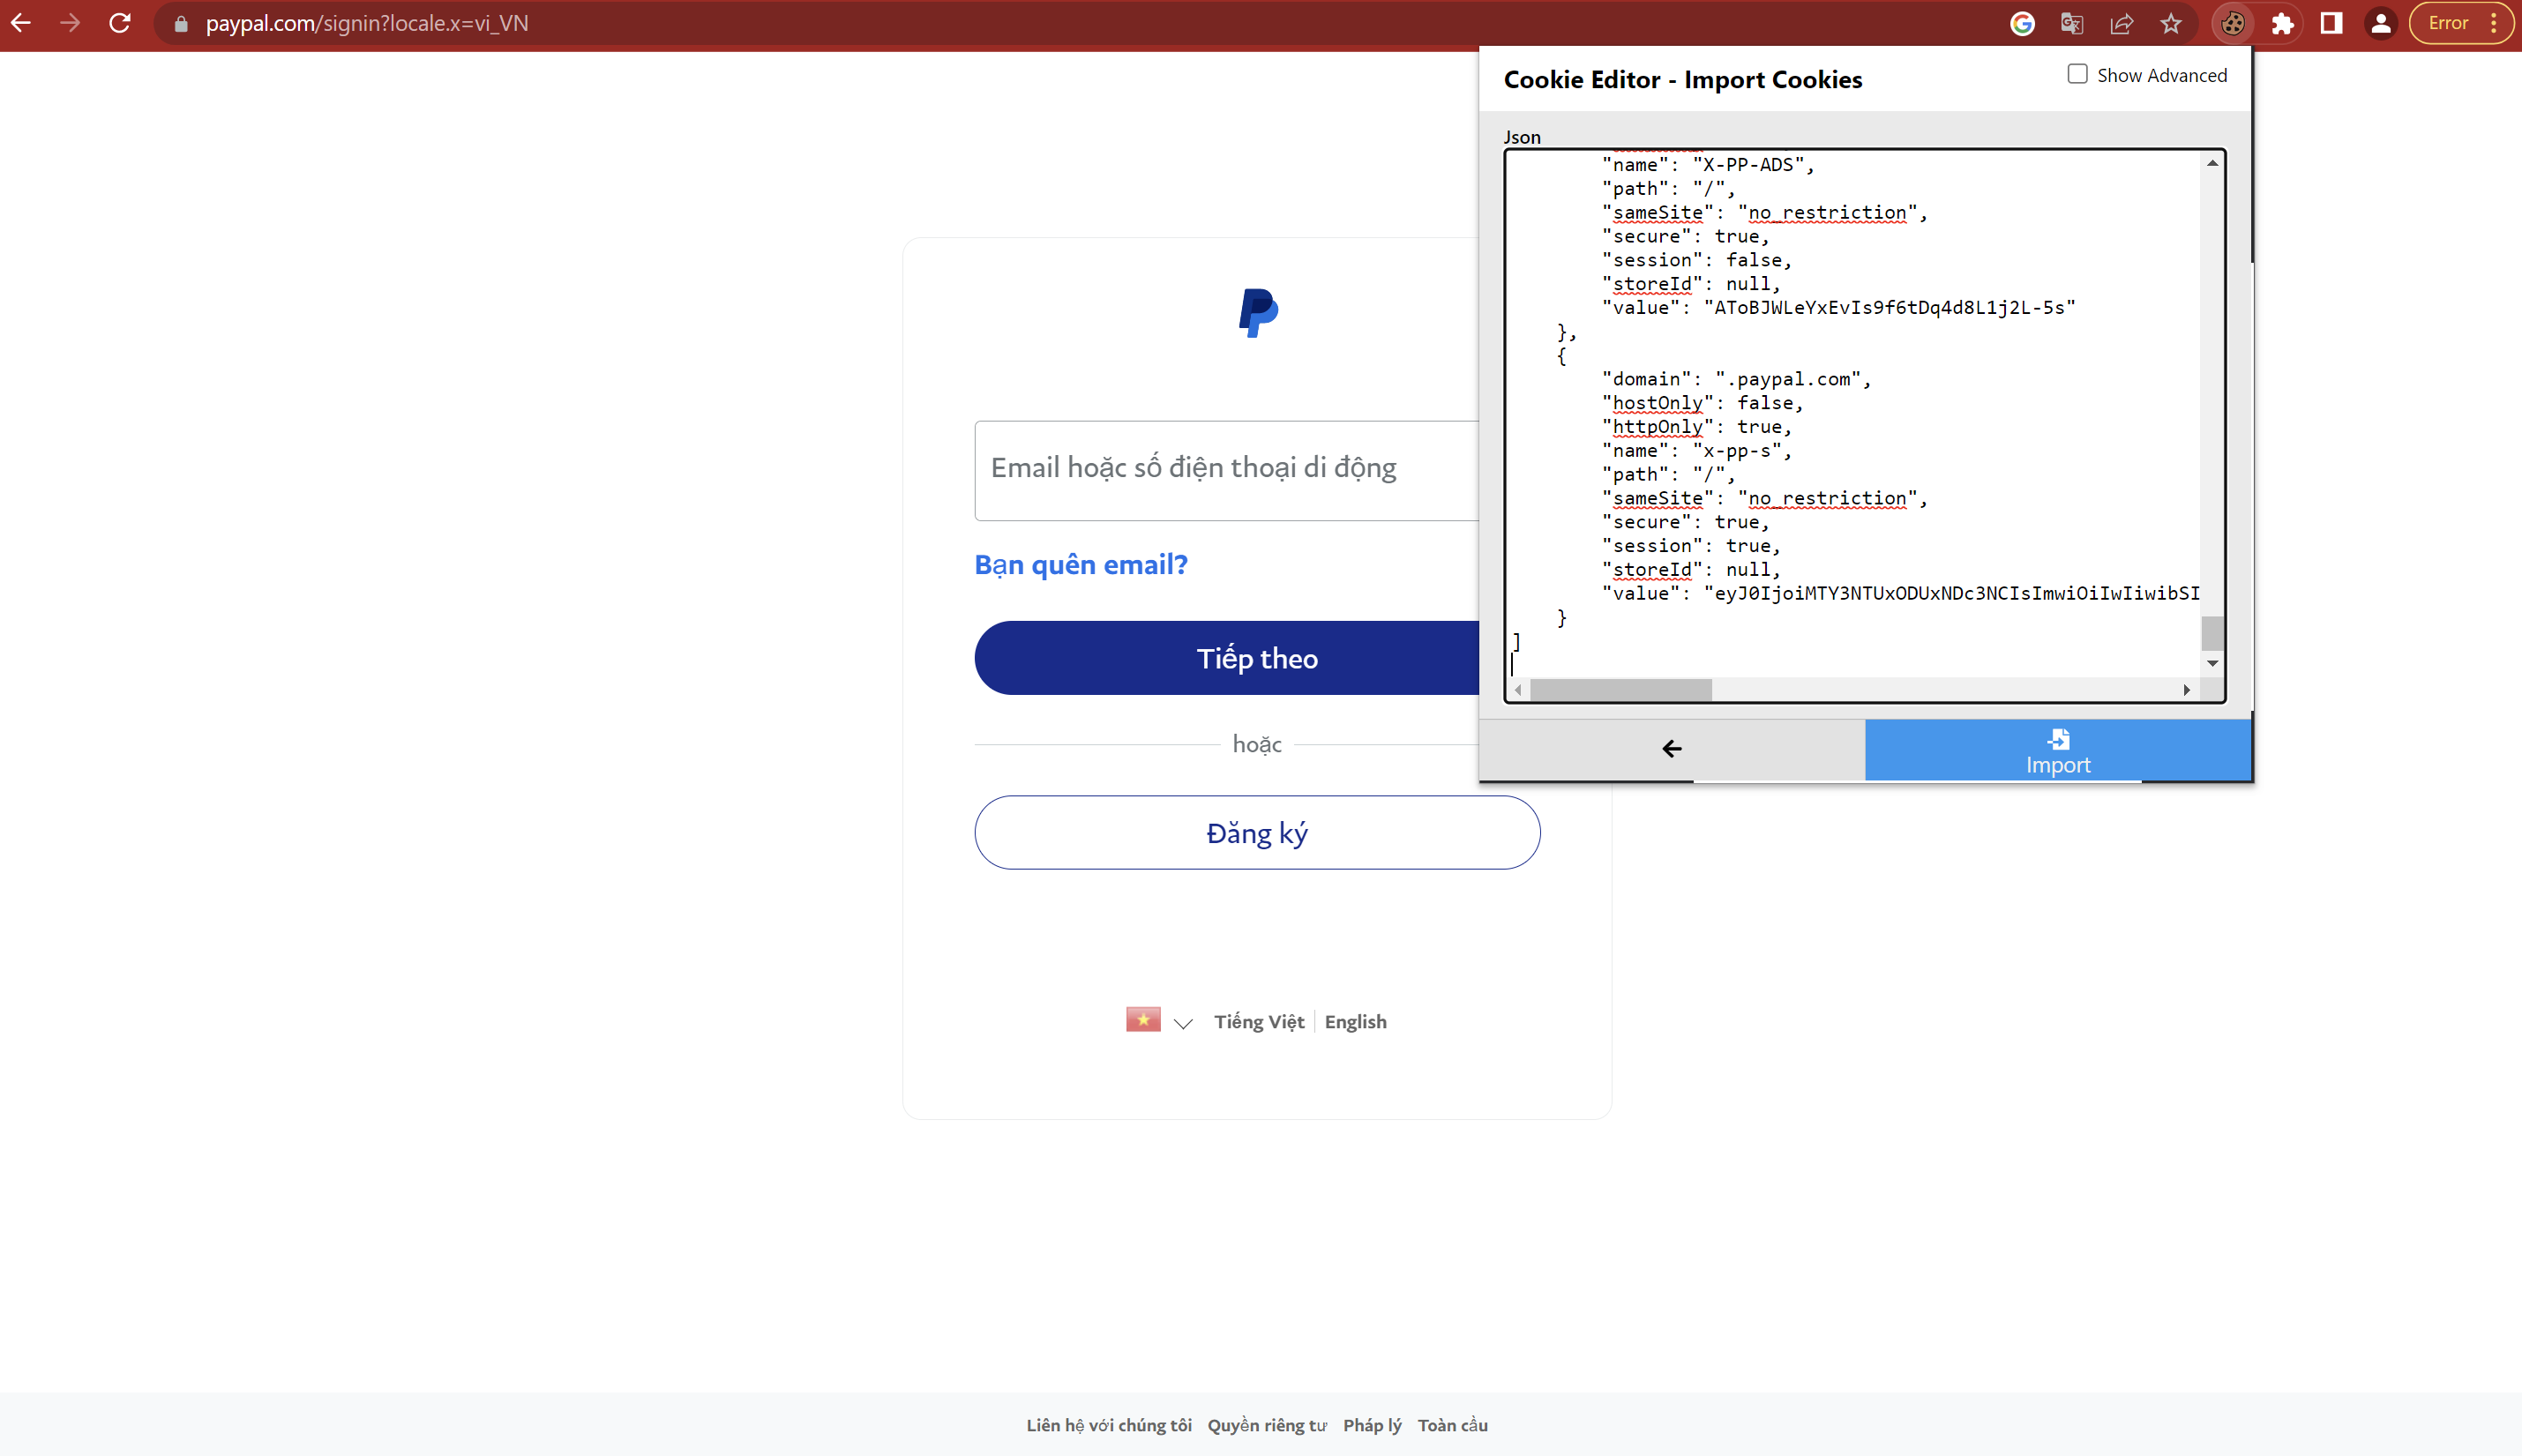Click the Vietnam flag icon

point(1143,1020)
